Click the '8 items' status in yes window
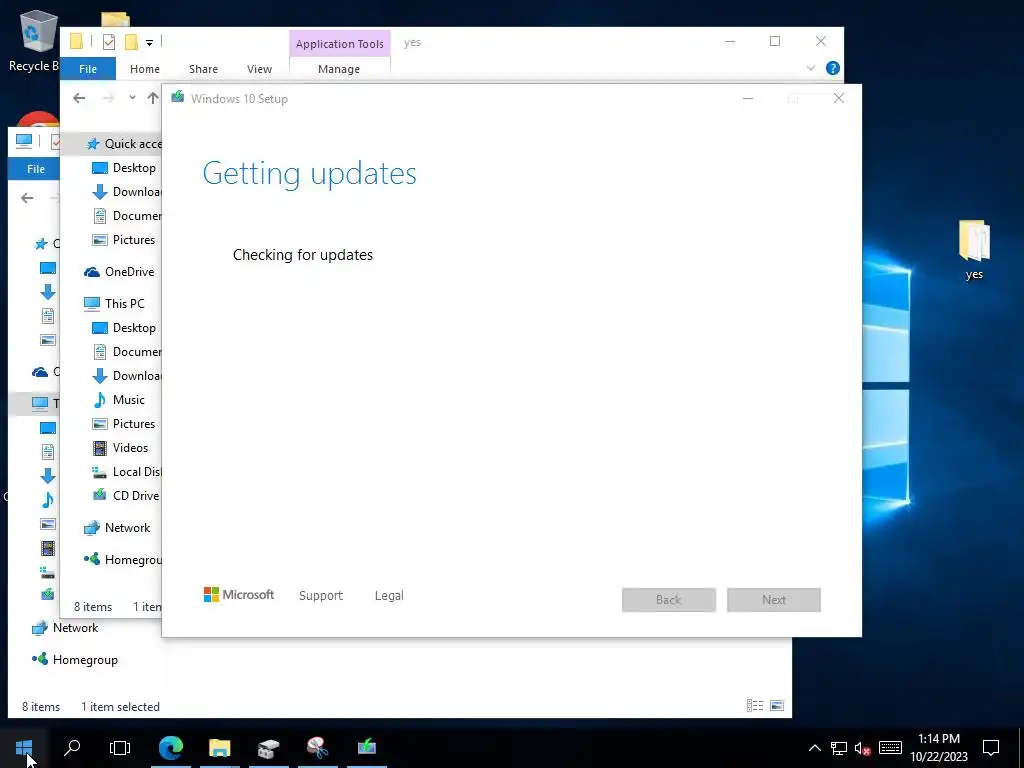The height and width of the screenshot is (768, 1024). pyautogui.click(x=93, y=607)
